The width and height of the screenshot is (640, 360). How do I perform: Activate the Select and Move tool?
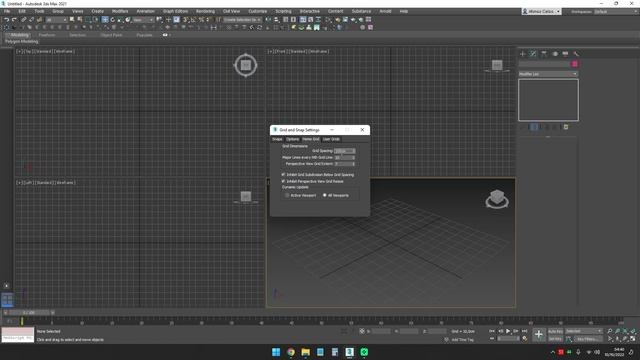point(105,20)
